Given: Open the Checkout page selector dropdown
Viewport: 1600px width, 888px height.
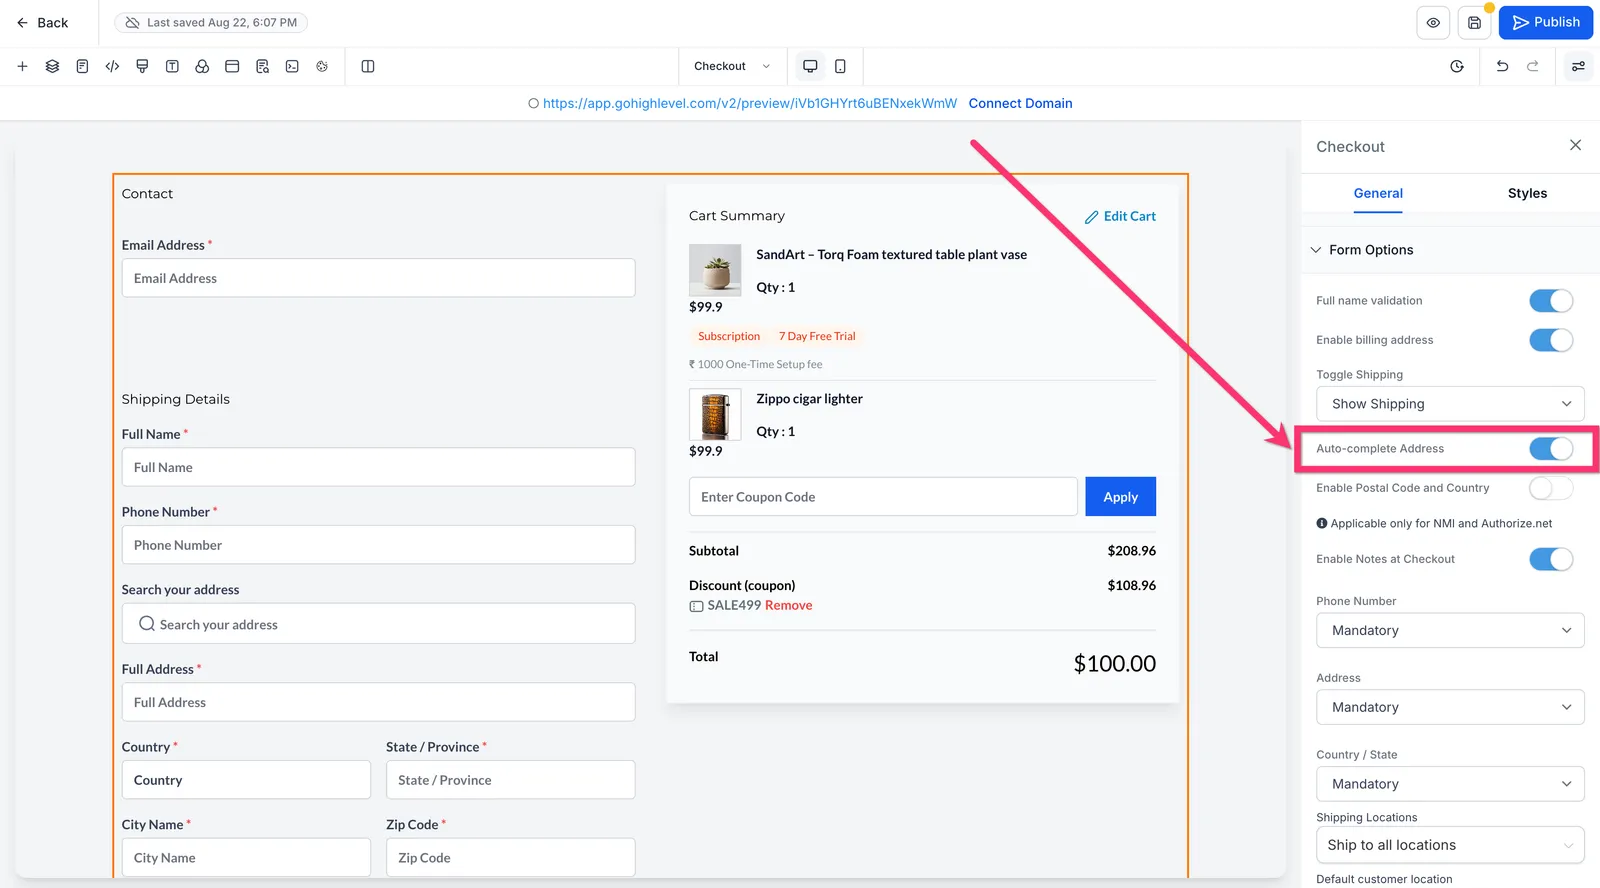Looking at the screenshot, I should pos(732,66).
